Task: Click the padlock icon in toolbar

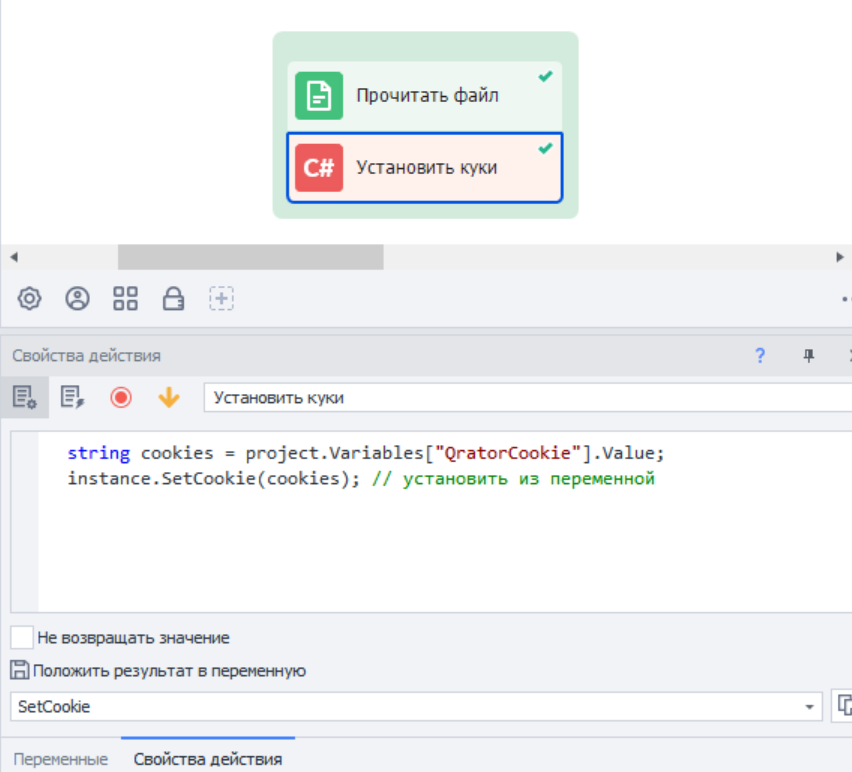Action: pos(173,298)
